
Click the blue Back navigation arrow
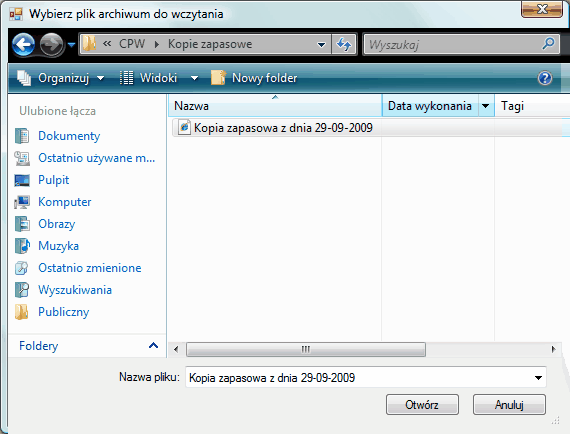point(23,45)
